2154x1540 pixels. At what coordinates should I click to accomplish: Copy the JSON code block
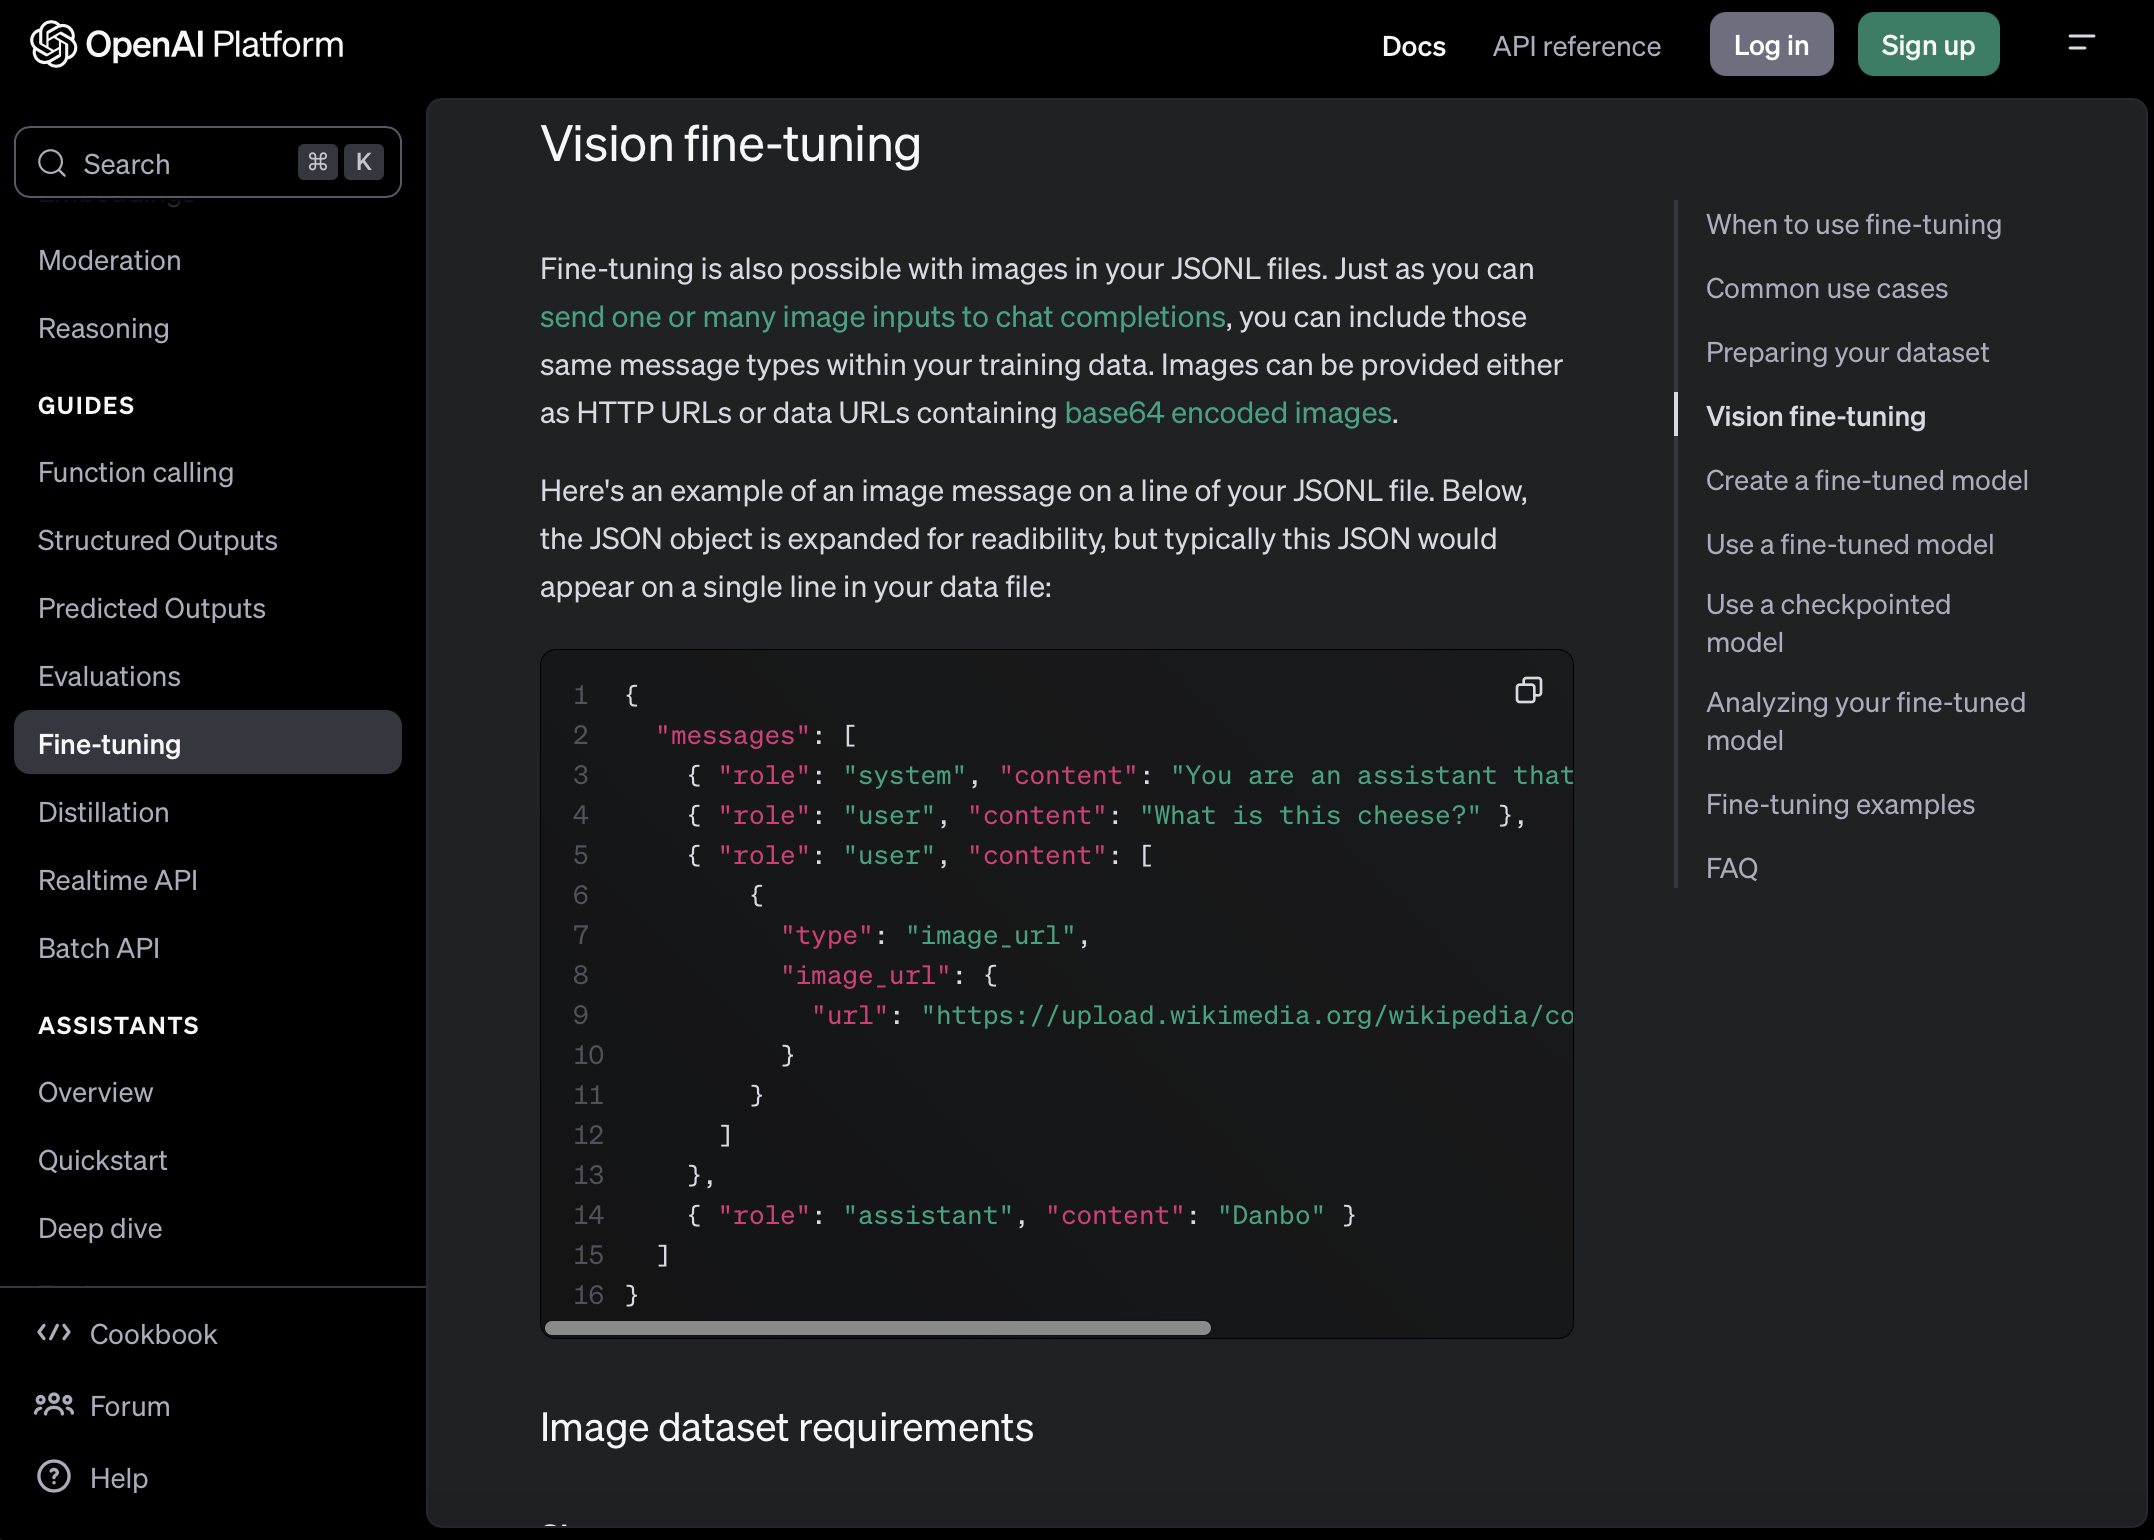tap(1528, 691)
